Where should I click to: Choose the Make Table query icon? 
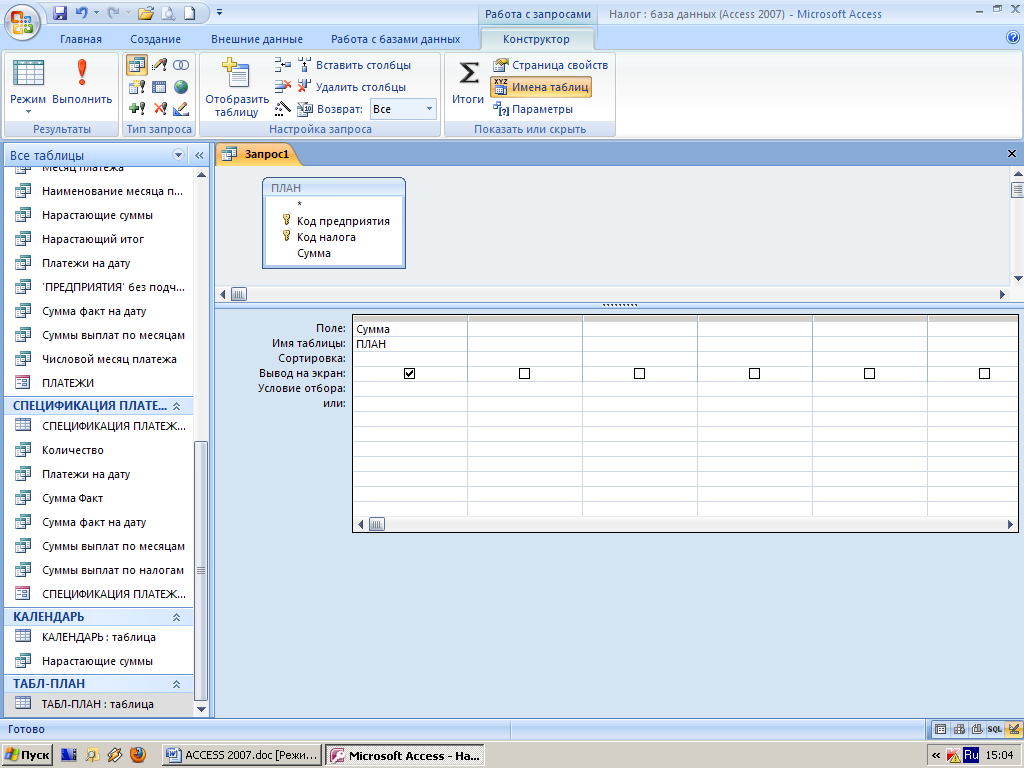(136, 87)
